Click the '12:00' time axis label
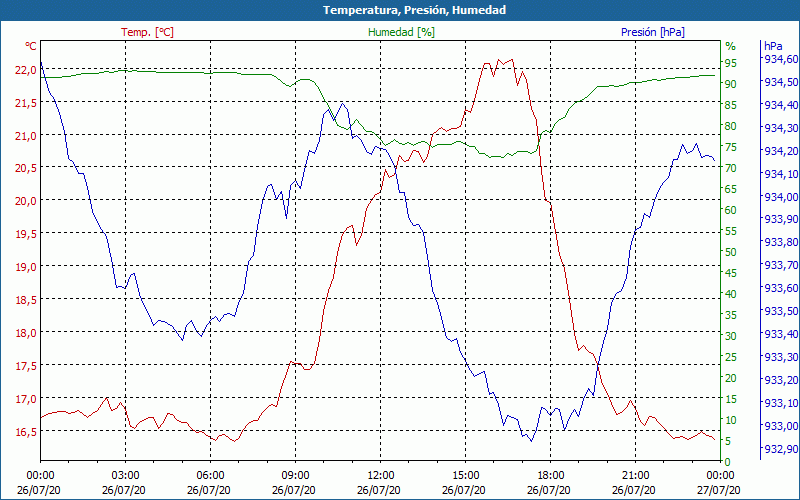The image size is (800, 500). click(x=381, y=476)
